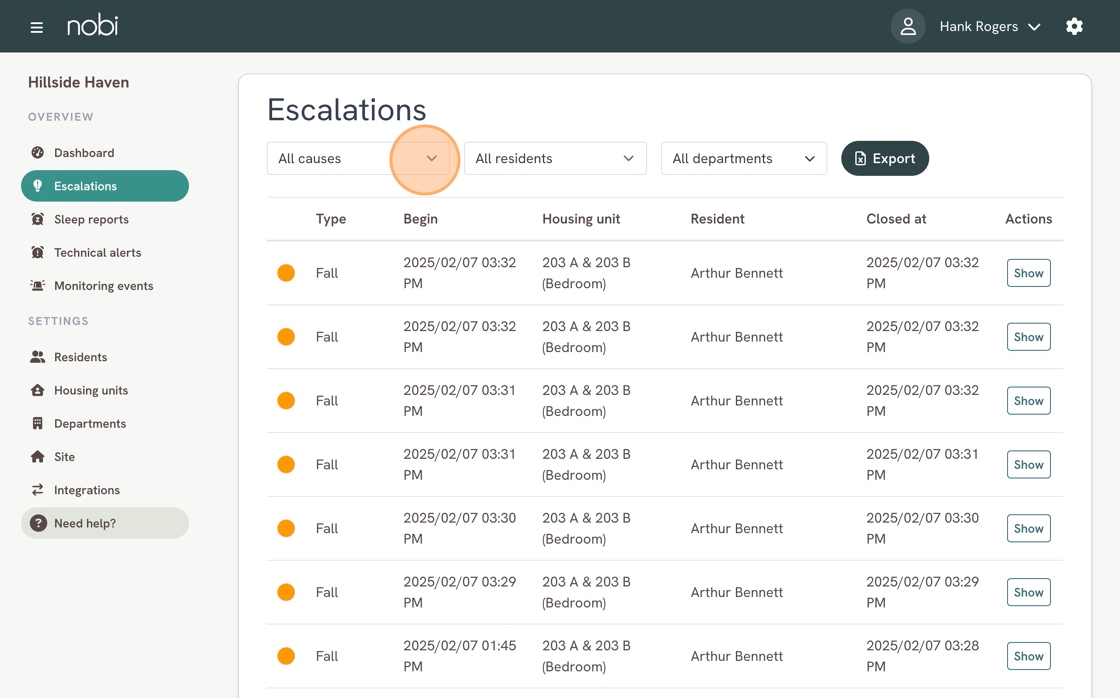This screenshot has width=1120, height=698.
Task: Click closed time 2025/02/07 03:28 PM
Action: pyautogui.click(x=922, y=656)
